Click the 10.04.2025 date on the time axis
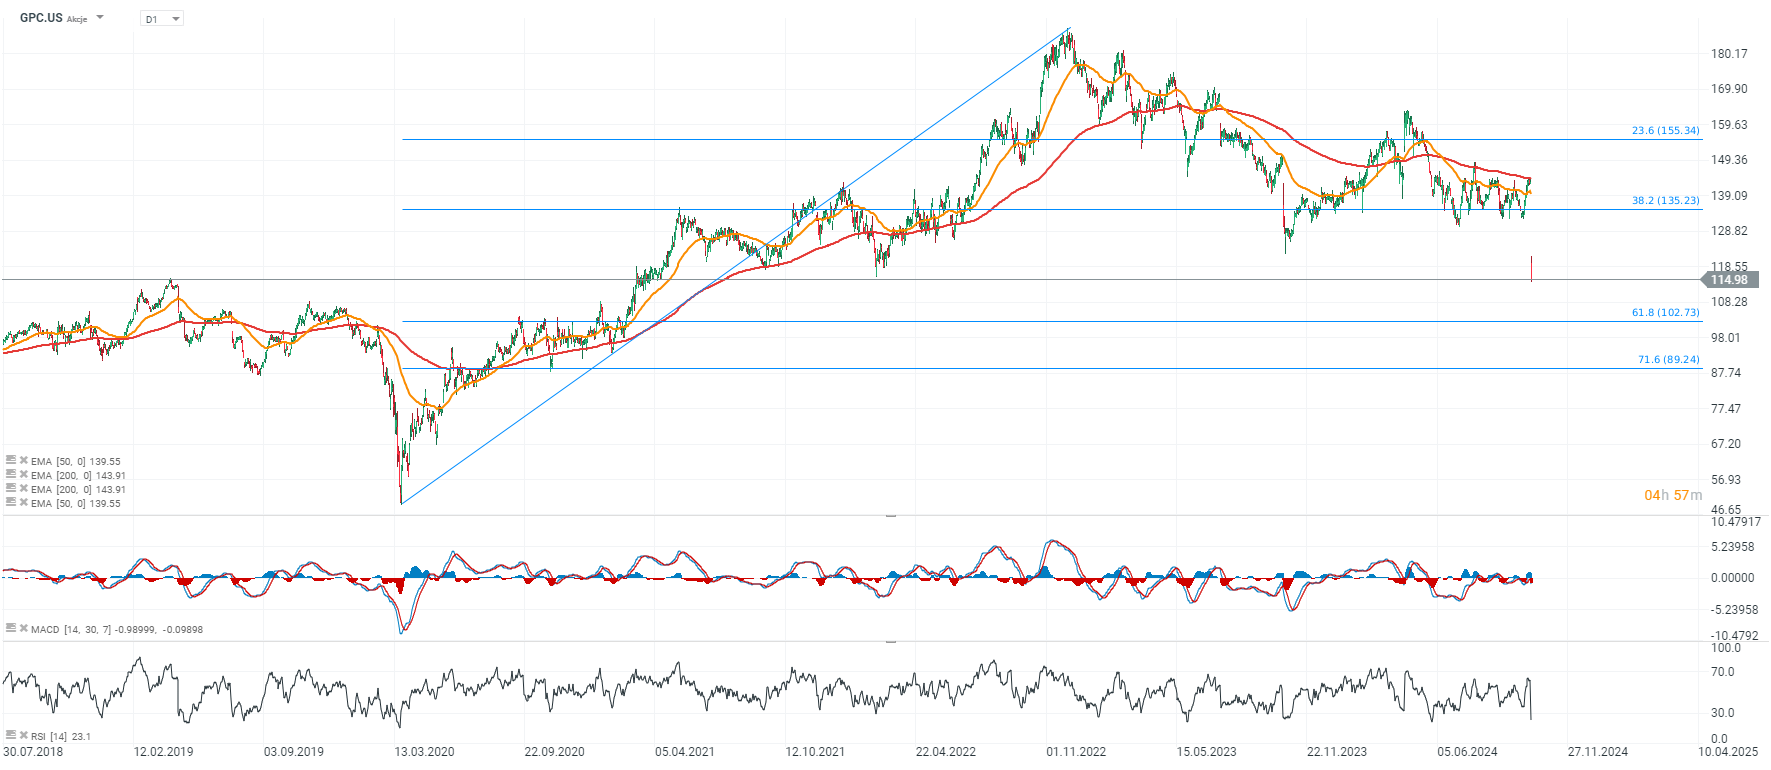The width and height of the screenshot is (1771, 770). pyautogui.click(x=1728, y=752)
